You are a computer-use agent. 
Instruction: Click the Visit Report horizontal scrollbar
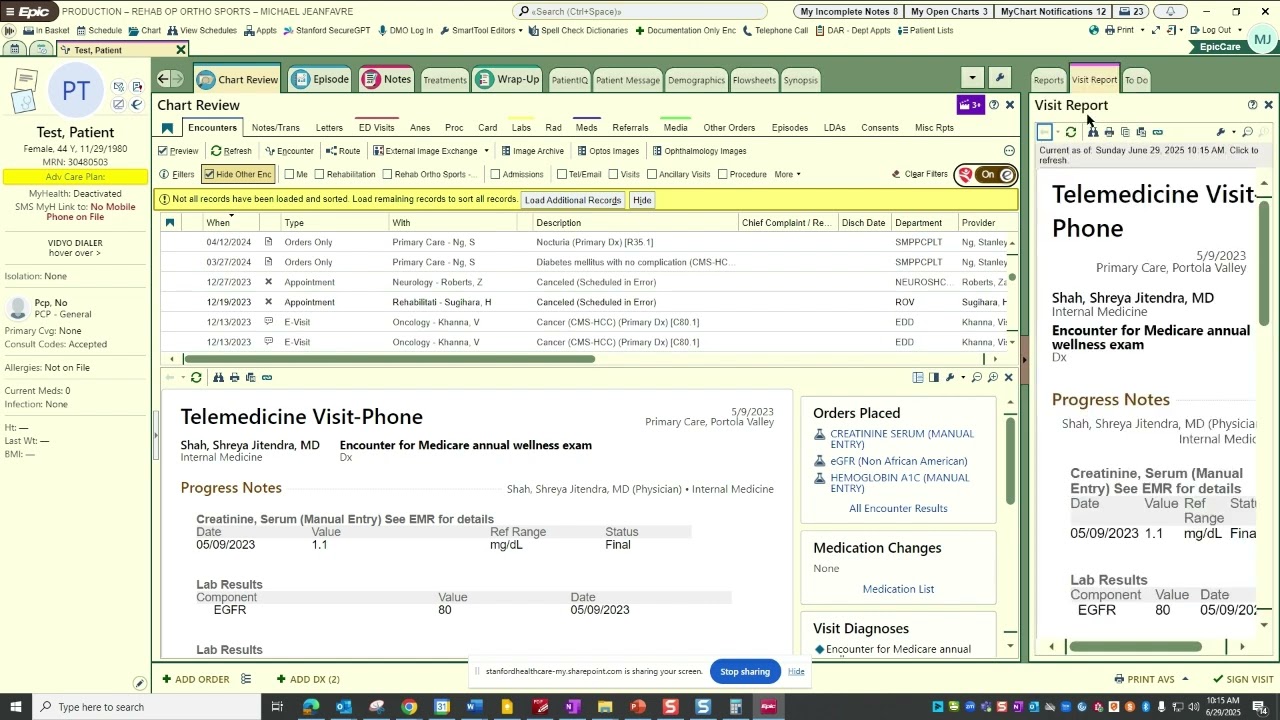pyautogui.click(x=1135, y=647)
